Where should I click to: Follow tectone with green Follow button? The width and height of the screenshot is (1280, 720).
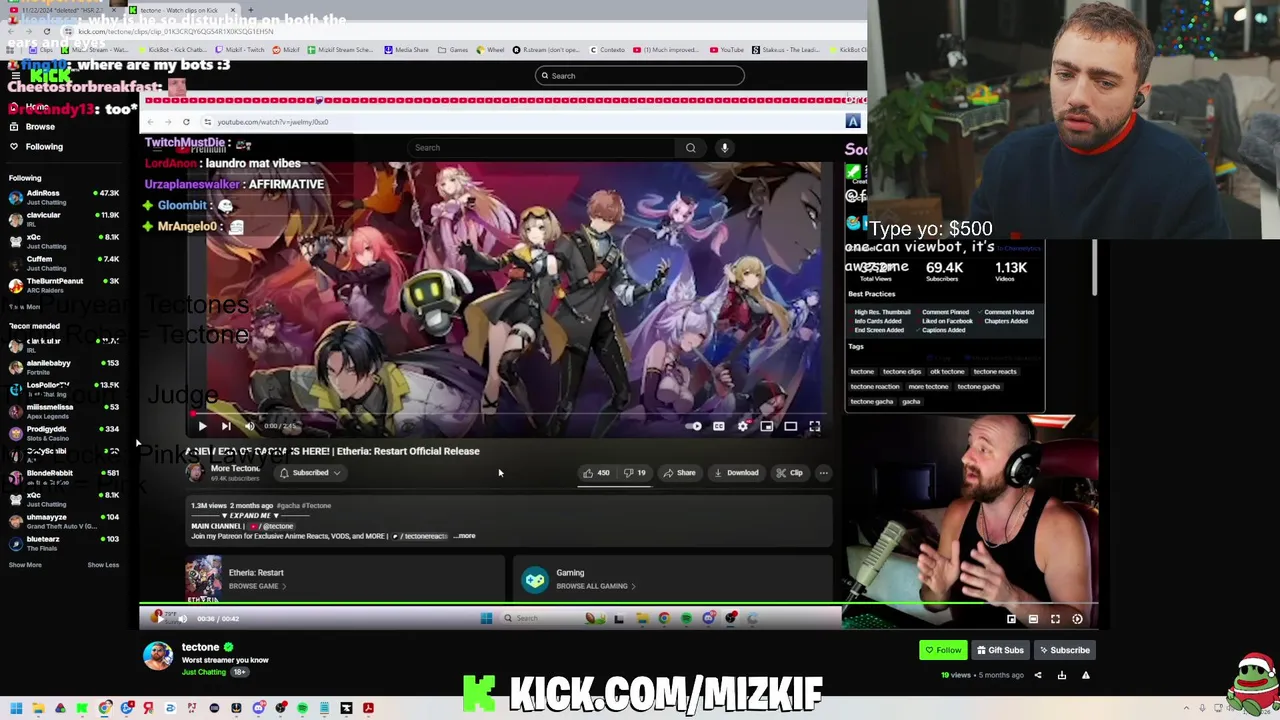943,650
